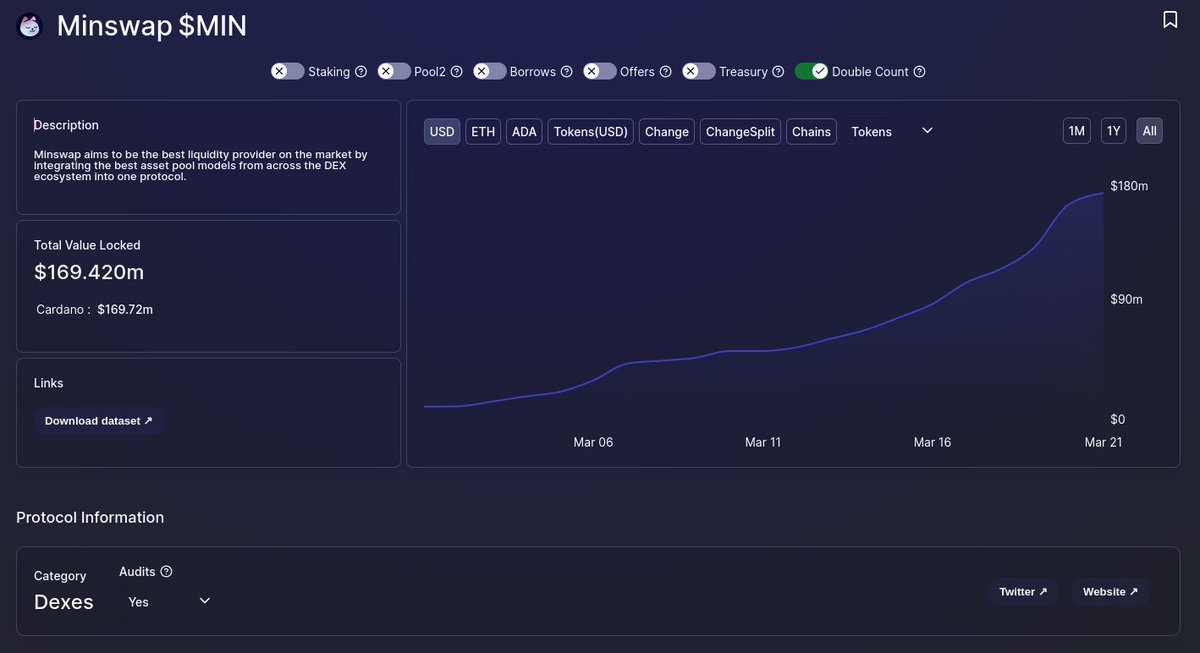Click the Borrows question mark icon
1200x653 pixels.
point(567,71)
